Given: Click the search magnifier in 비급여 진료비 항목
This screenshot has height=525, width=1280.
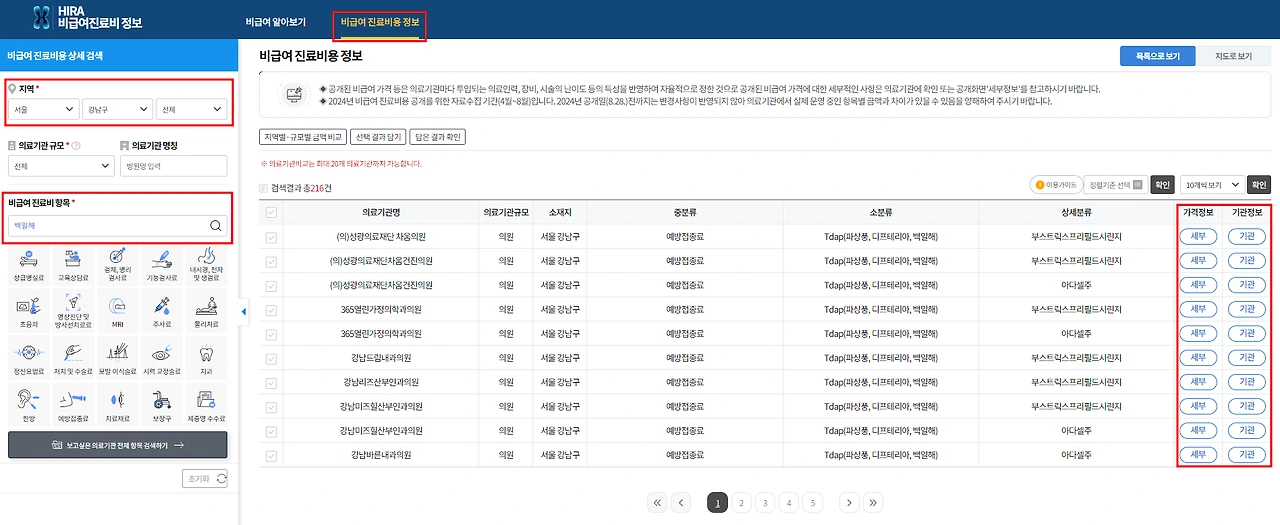Looking at the screenshot, I should 215,226.
